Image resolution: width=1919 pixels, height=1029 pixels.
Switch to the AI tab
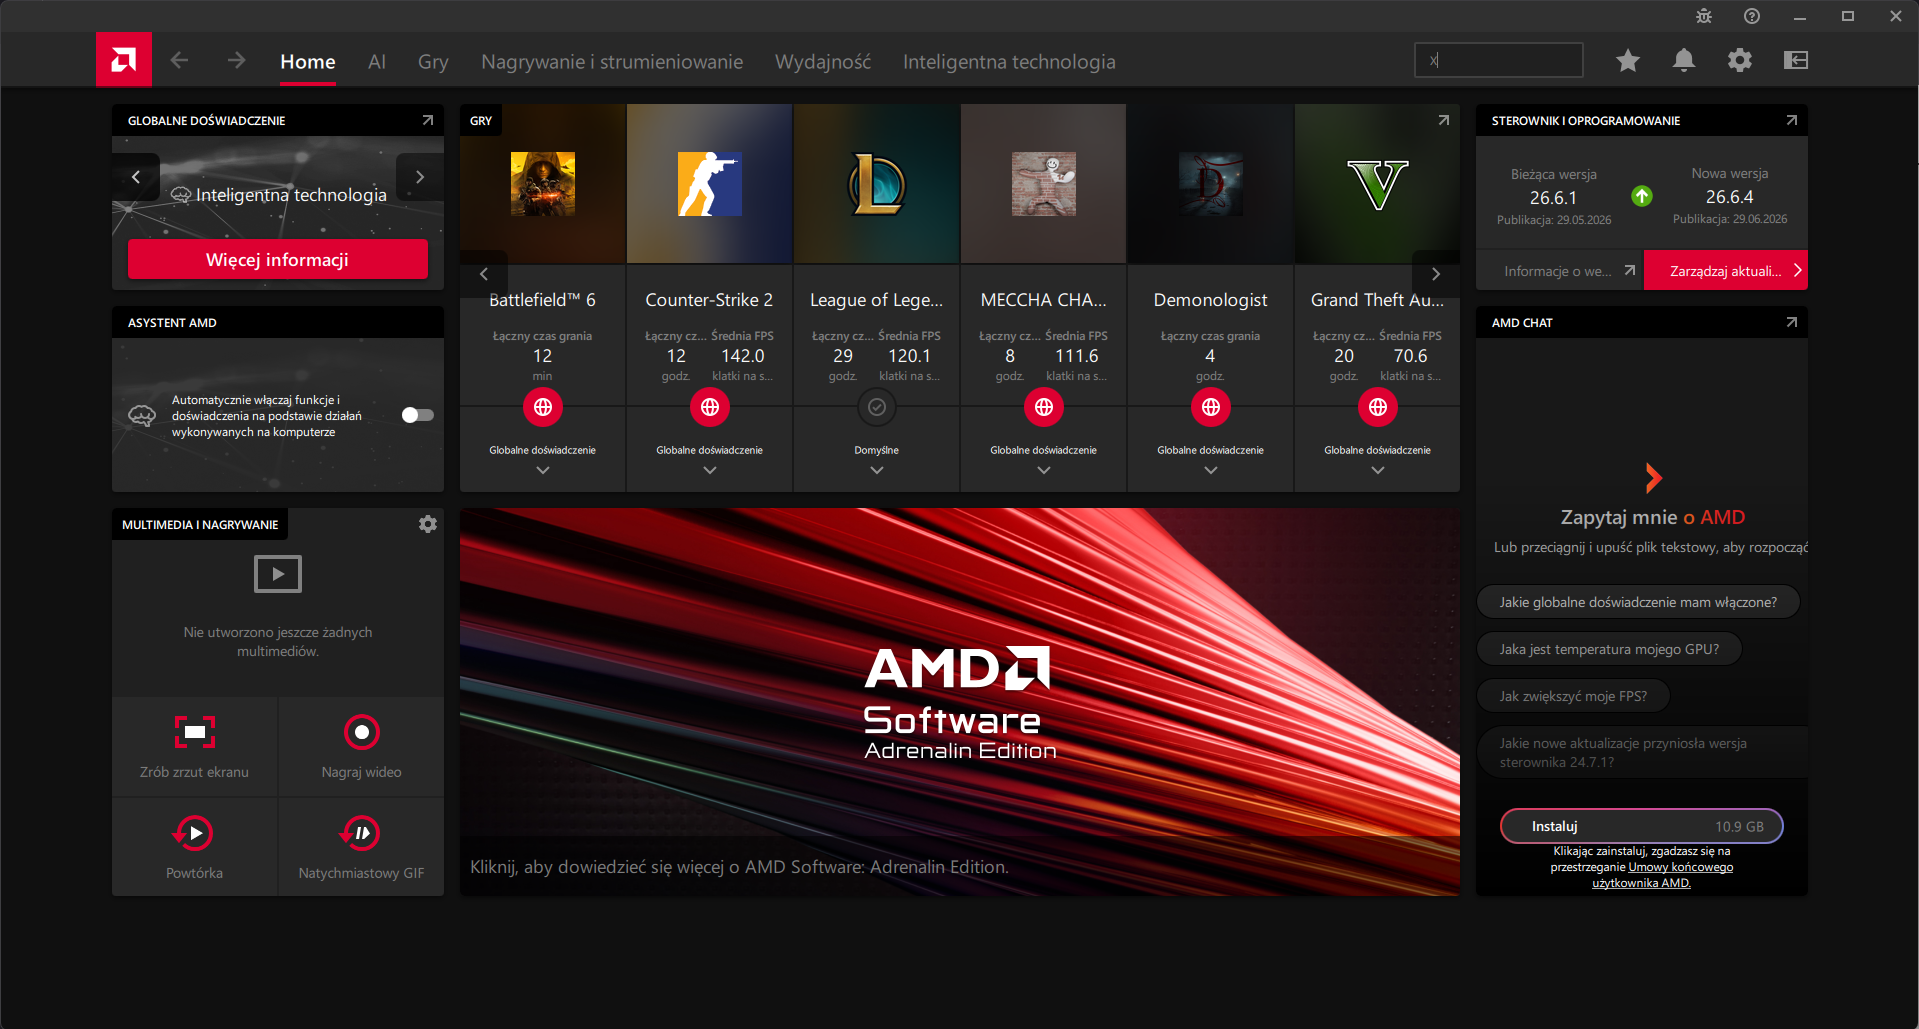[377, 61]
